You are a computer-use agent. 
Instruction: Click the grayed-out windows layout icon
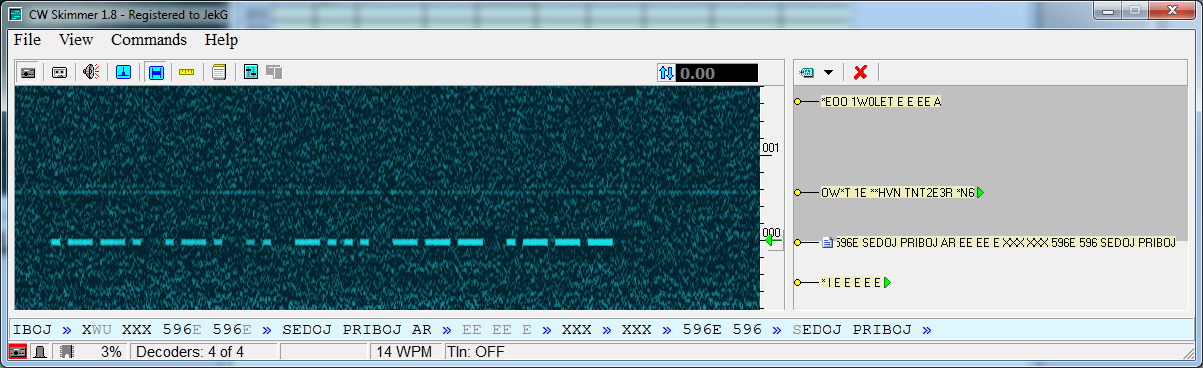(274, 72)
